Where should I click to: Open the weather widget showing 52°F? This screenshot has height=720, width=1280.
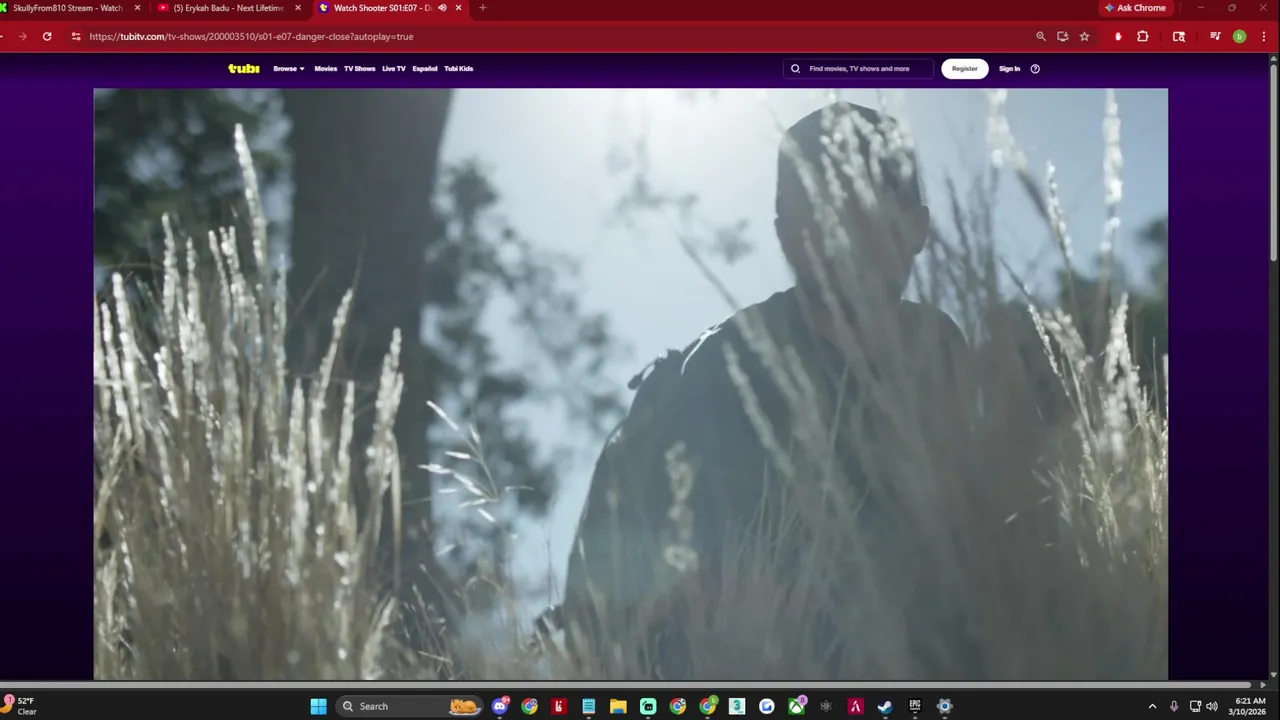coord(20,706)
